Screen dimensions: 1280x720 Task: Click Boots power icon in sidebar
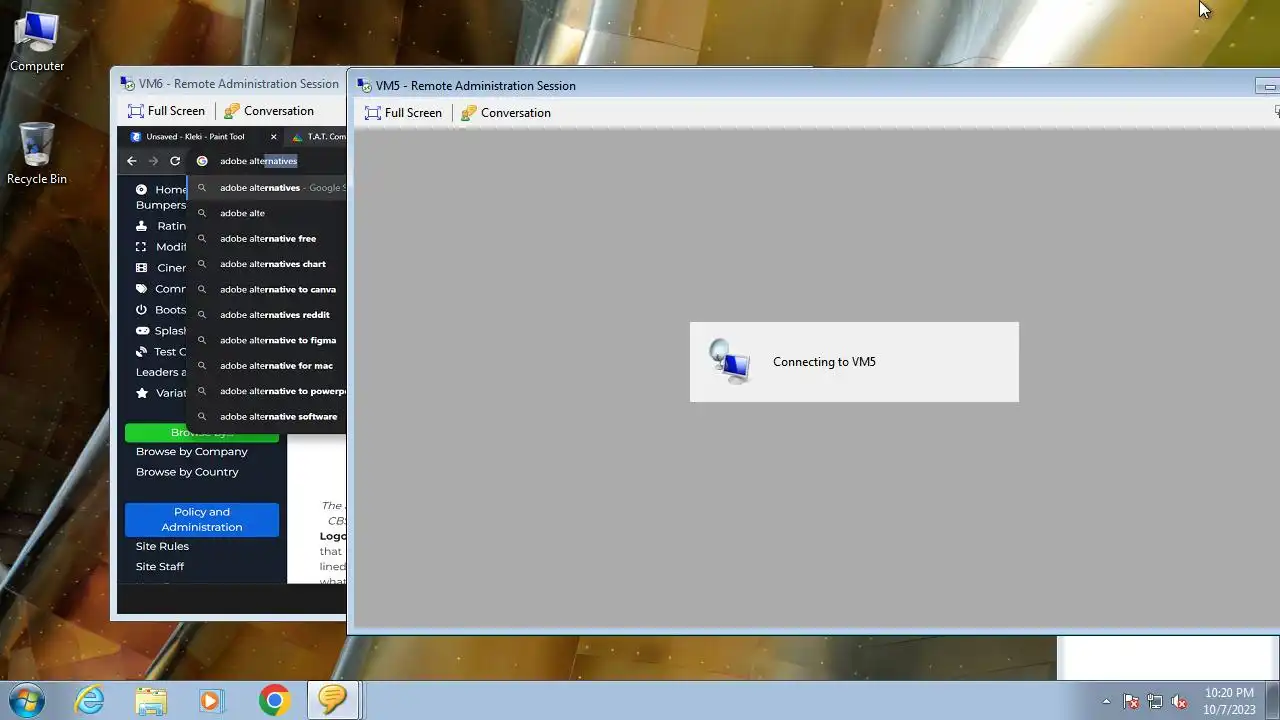(142, 310)
